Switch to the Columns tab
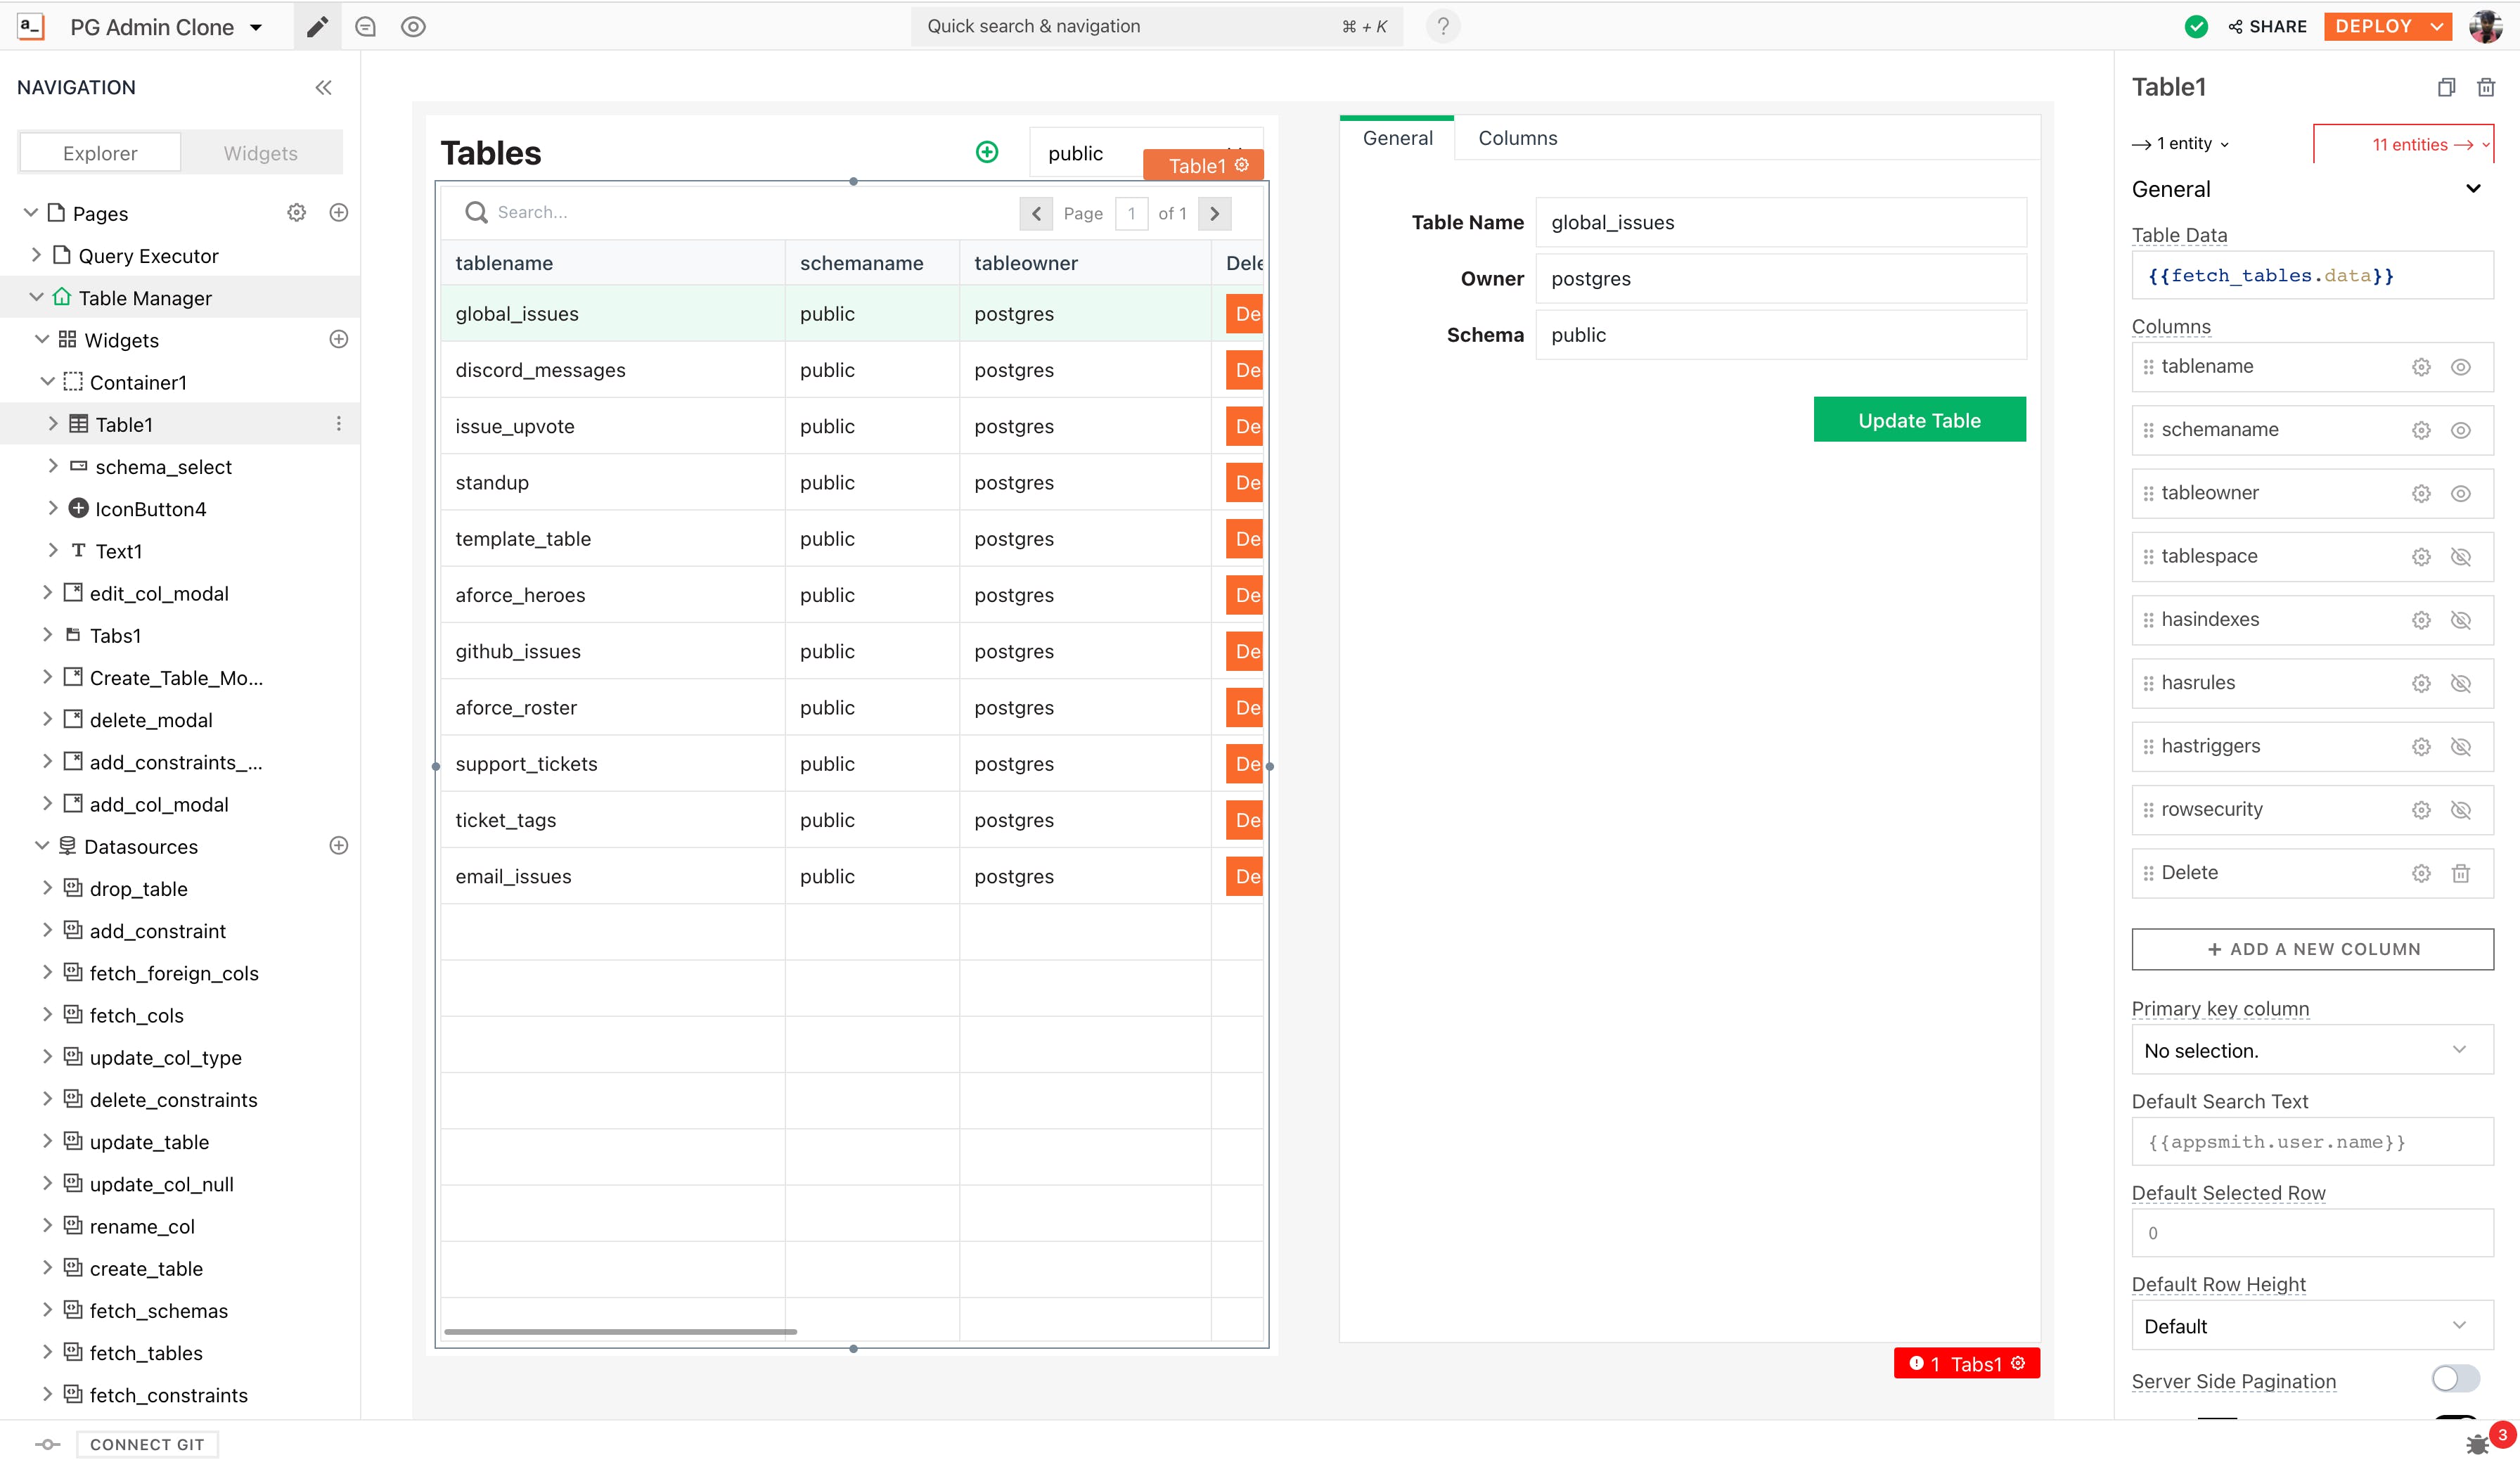 coord(1517,139)
